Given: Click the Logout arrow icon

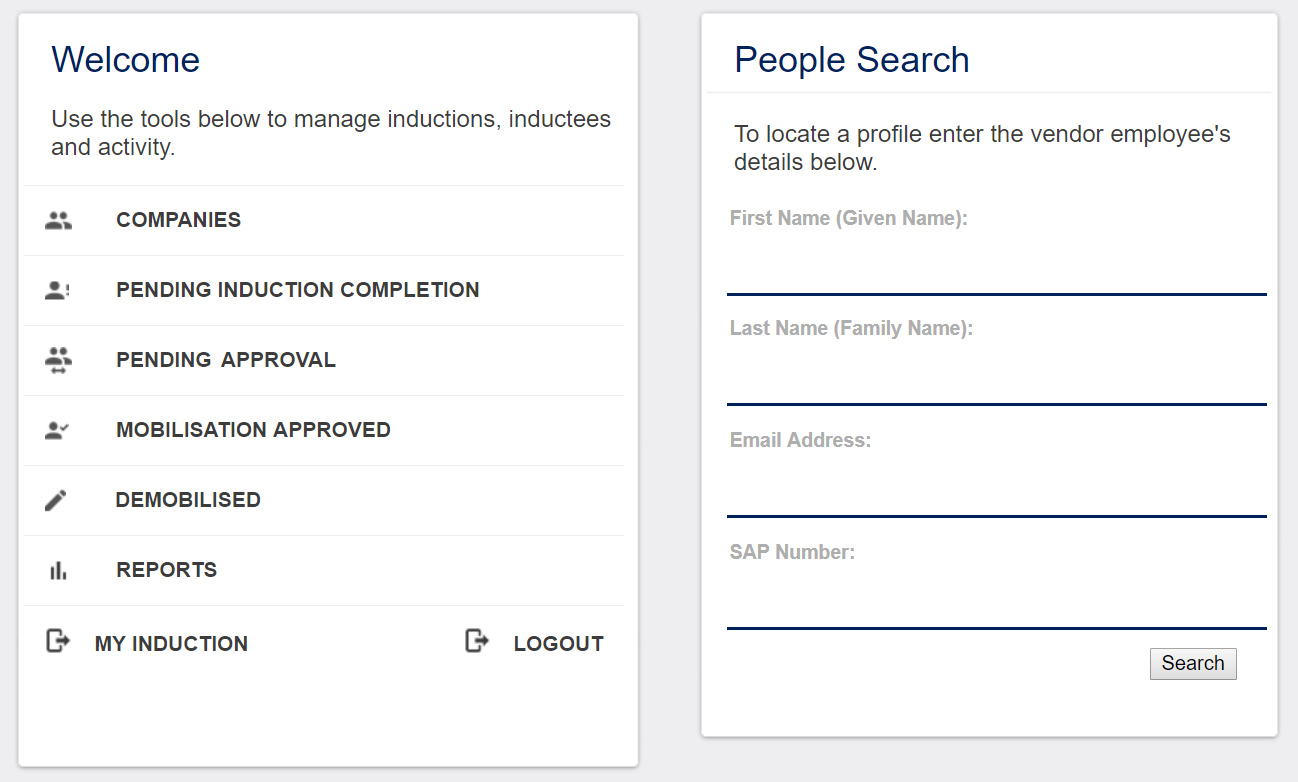Looking at the screenshot, I should [x=478, y=641].
